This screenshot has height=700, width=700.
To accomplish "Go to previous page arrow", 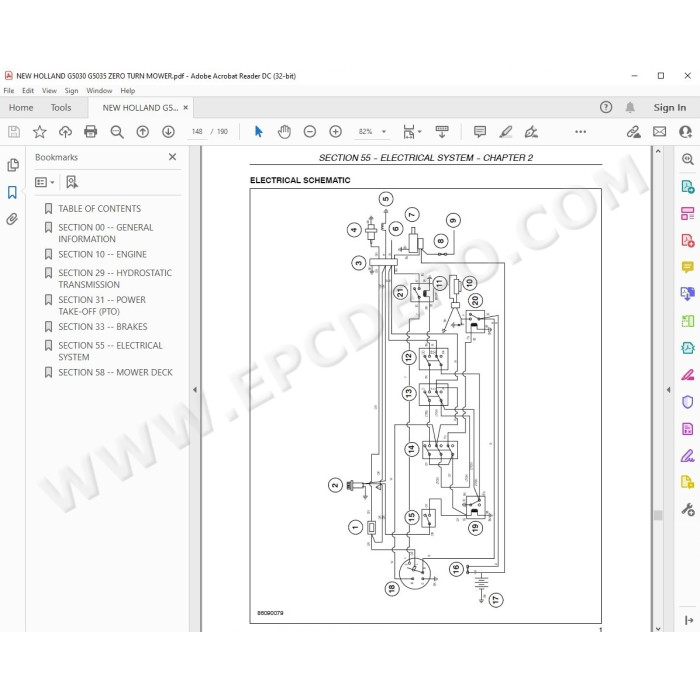I will (x=143, y=132).
